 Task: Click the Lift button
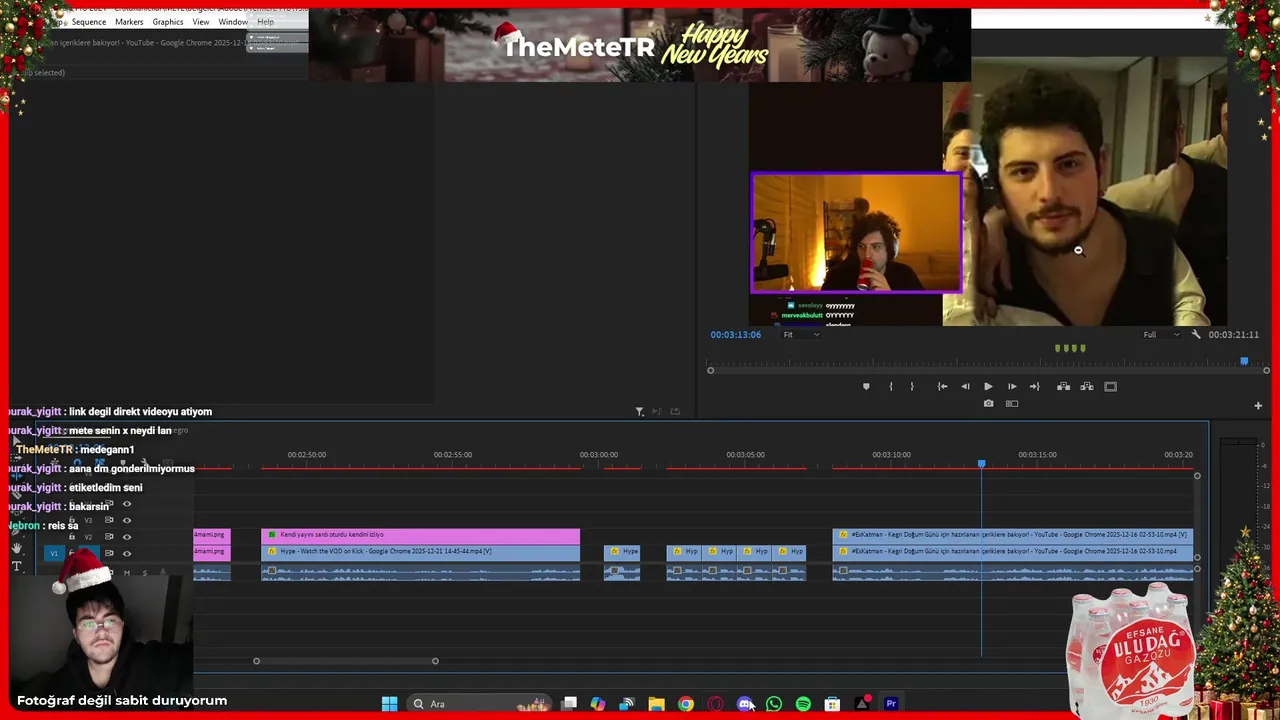pos(1063,387)
